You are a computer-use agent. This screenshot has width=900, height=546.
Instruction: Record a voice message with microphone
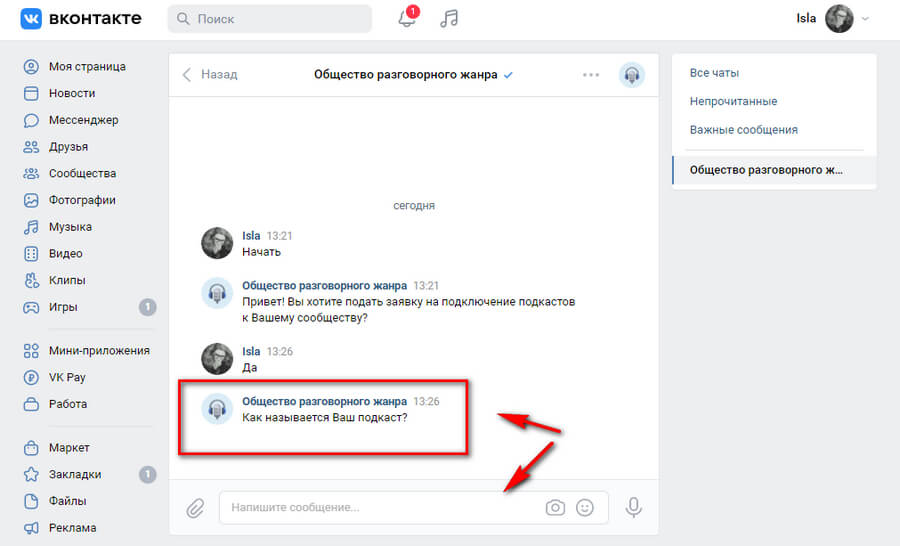tap(634, 508)
